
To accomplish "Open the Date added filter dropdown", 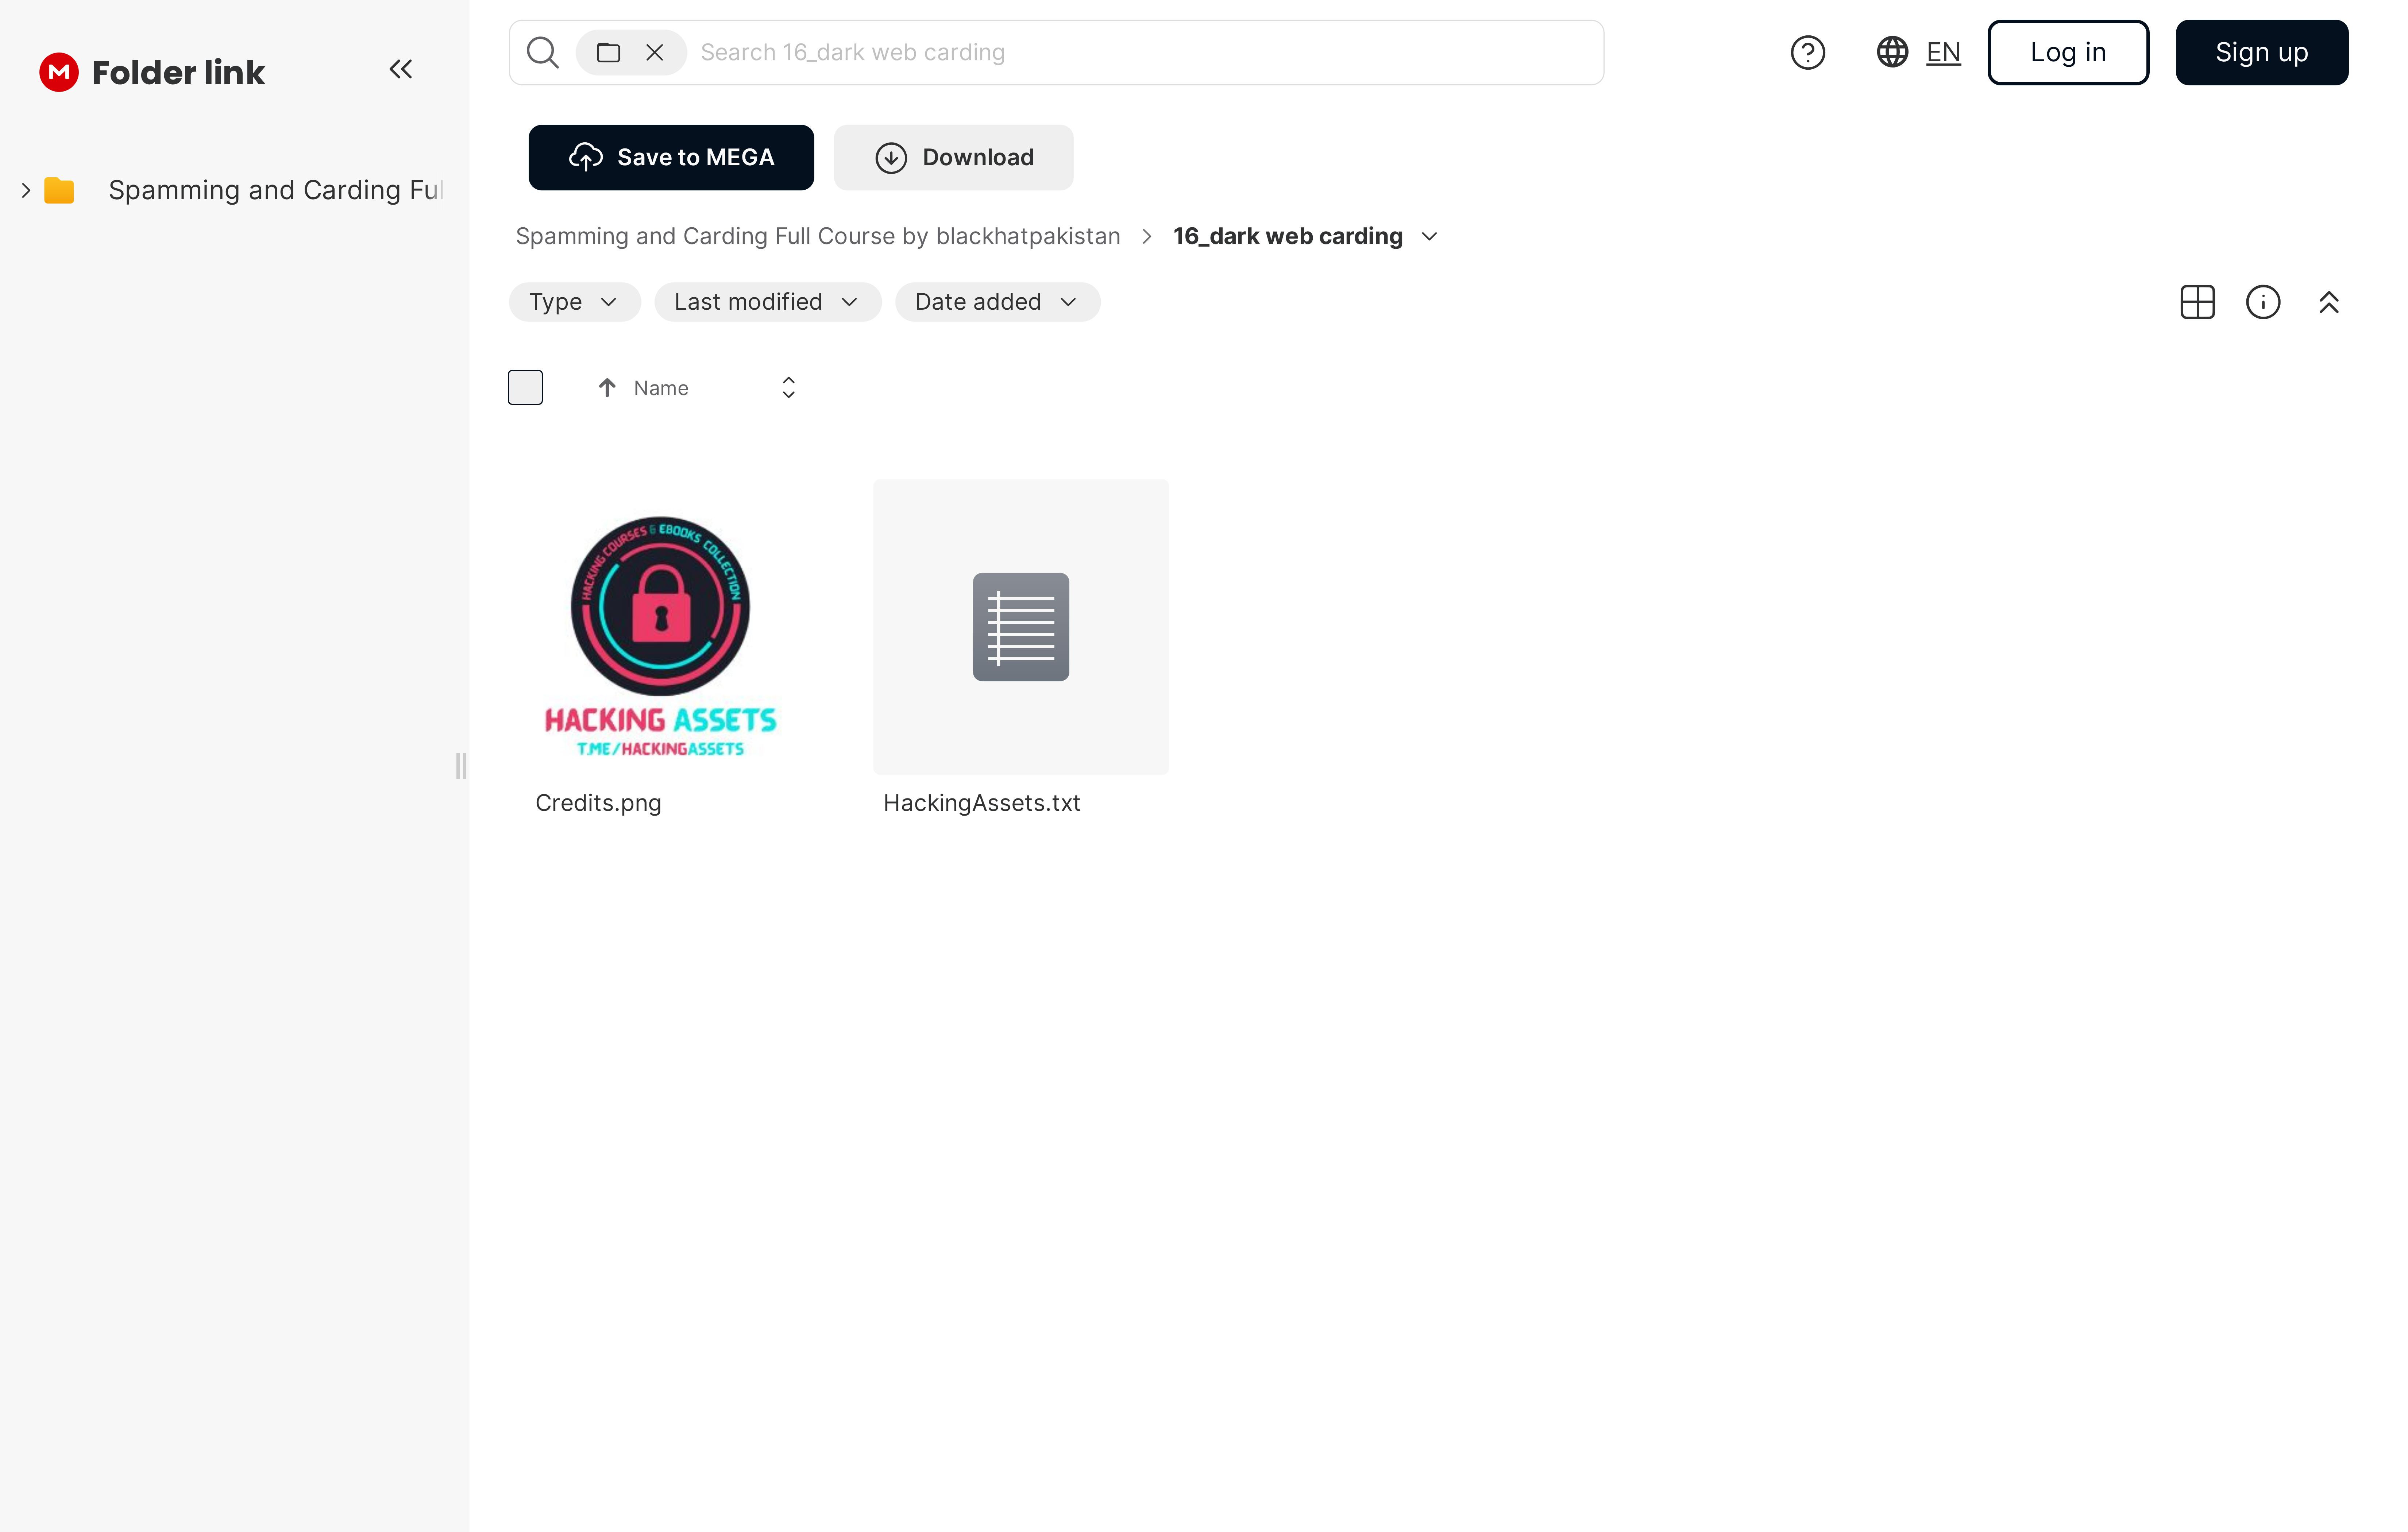I will (x=997, y=302).
